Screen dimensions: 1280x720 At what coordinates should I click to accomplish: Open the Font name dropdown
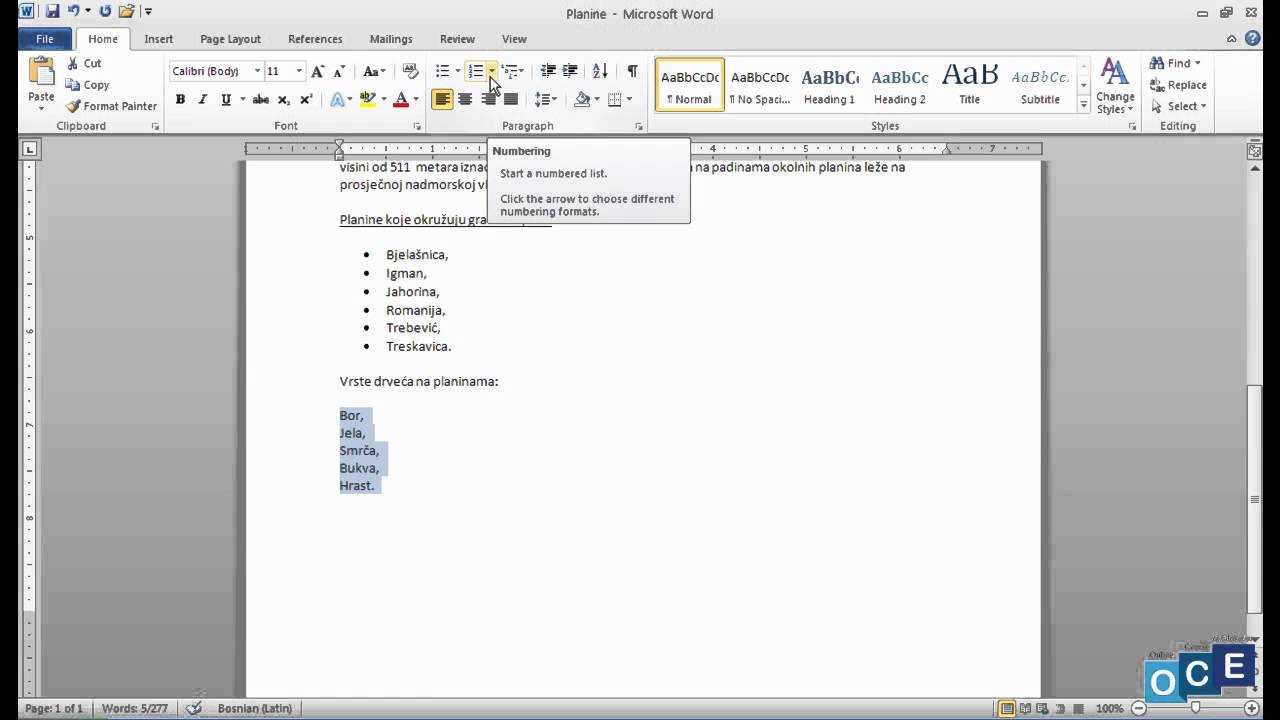click(x=257, y=71)
